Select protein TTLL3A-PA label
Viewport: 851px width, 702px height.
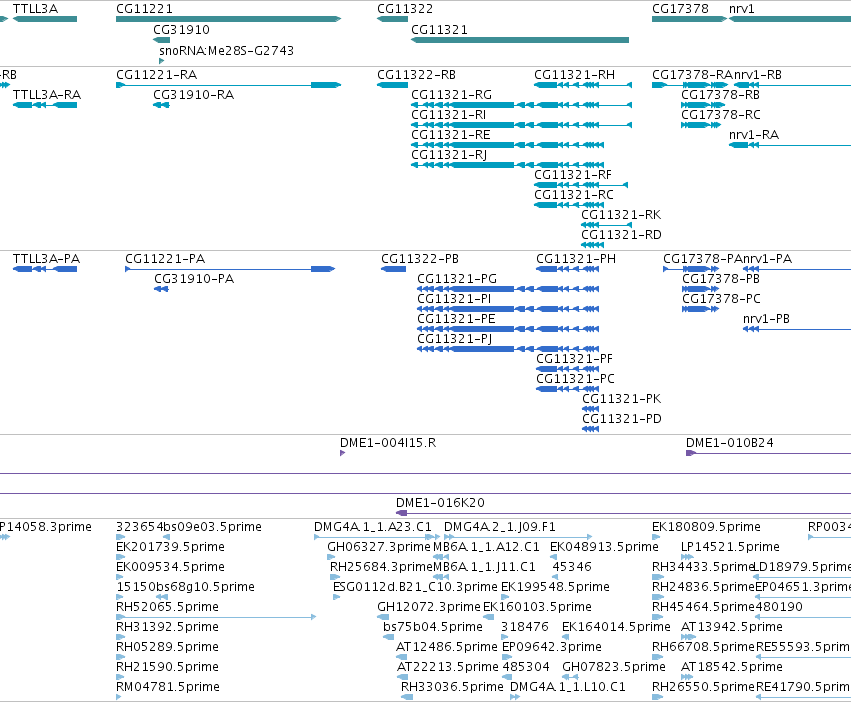[x=46, y=258]
